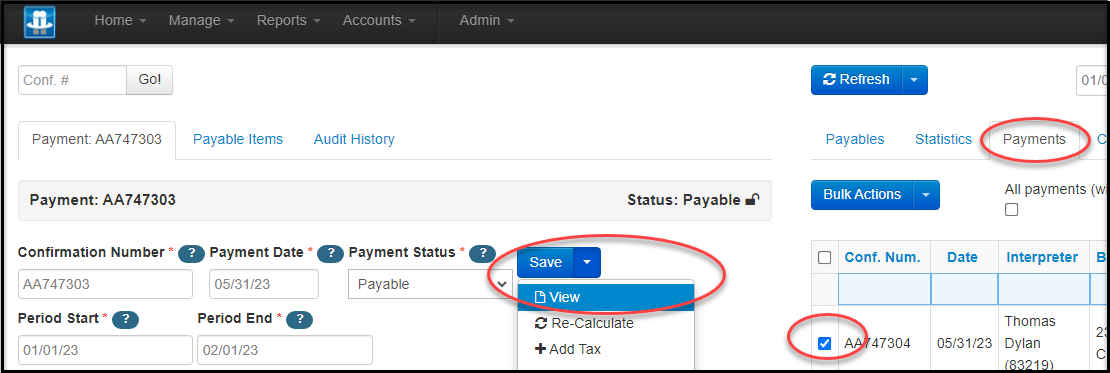This screenshot has height=373, width=1110.
Task: Toggle the select-all checkbox in table header
Action: 824,258
